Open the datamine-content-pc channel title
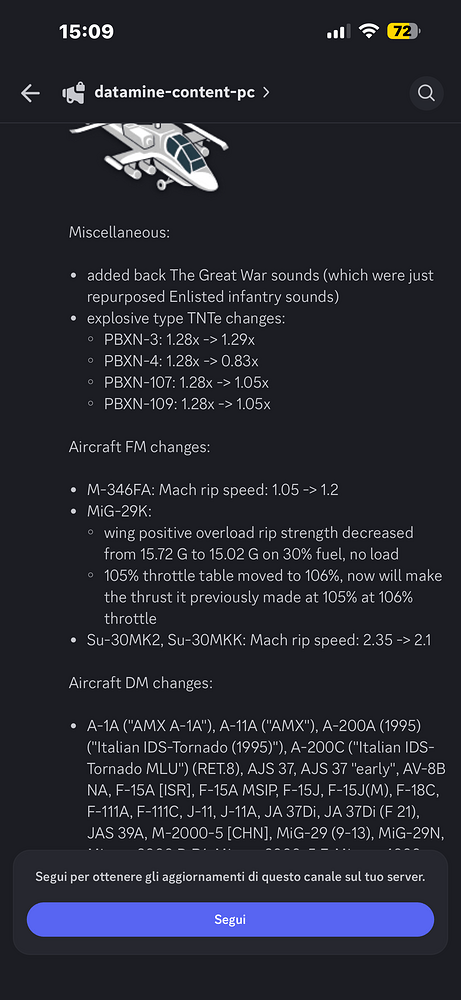Image resolution: width=461 pixels, height=1000 pixels. (174, 92)
